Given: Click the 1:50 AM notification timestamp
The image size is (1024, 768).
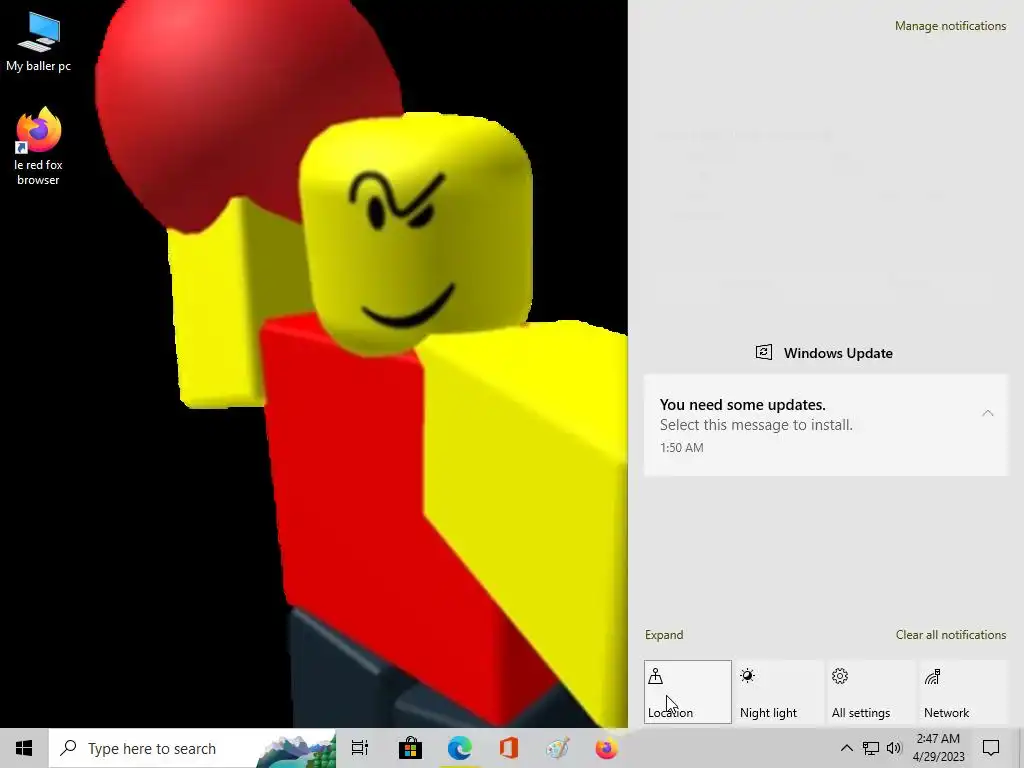Looking at the screenshot, I should 681,447.
